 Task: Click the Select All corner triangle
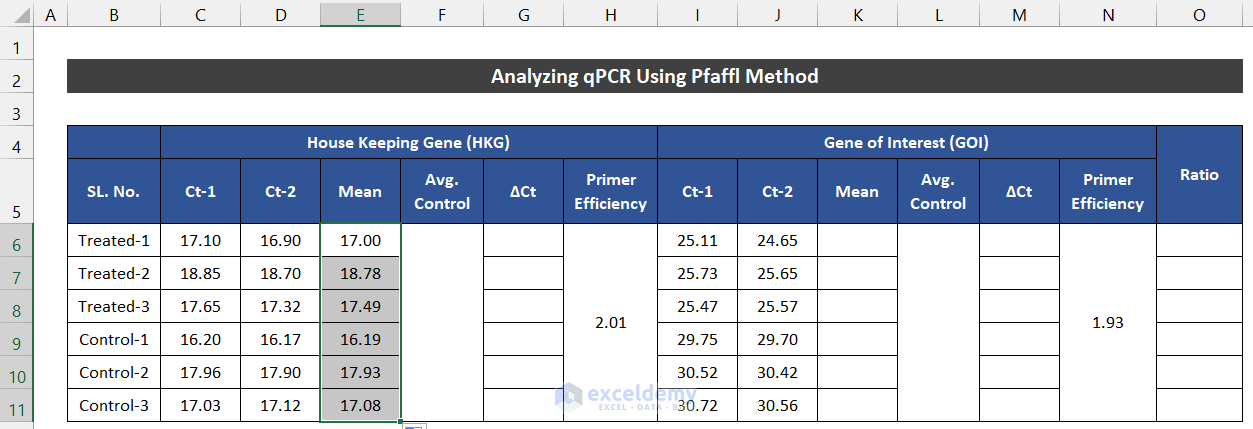tap(17, 14)
